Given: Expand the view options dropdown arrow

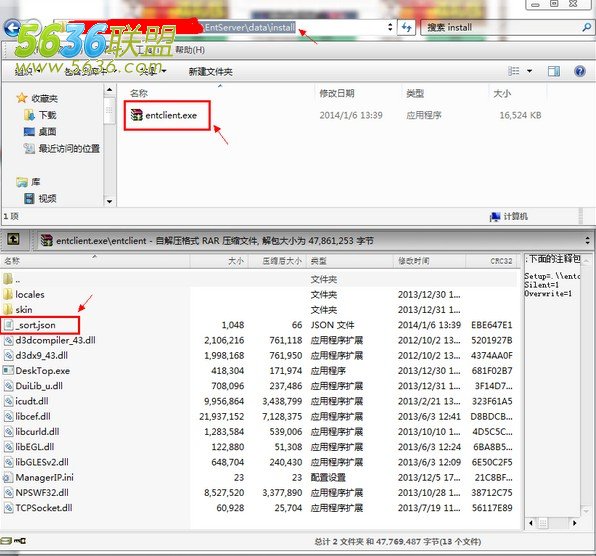Looking at the screenshot, I should tap(529, 71).
